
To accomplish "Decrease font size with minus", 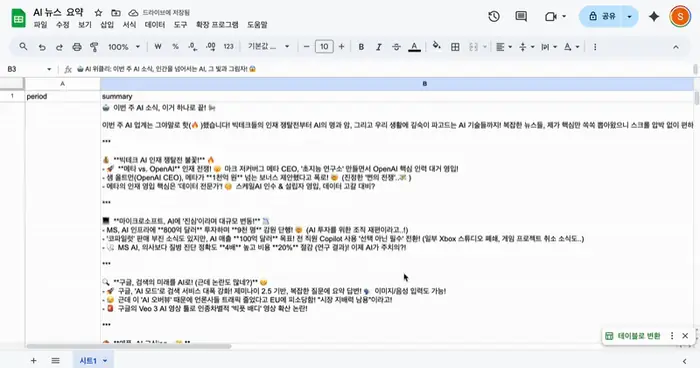I will click(306, 46).
